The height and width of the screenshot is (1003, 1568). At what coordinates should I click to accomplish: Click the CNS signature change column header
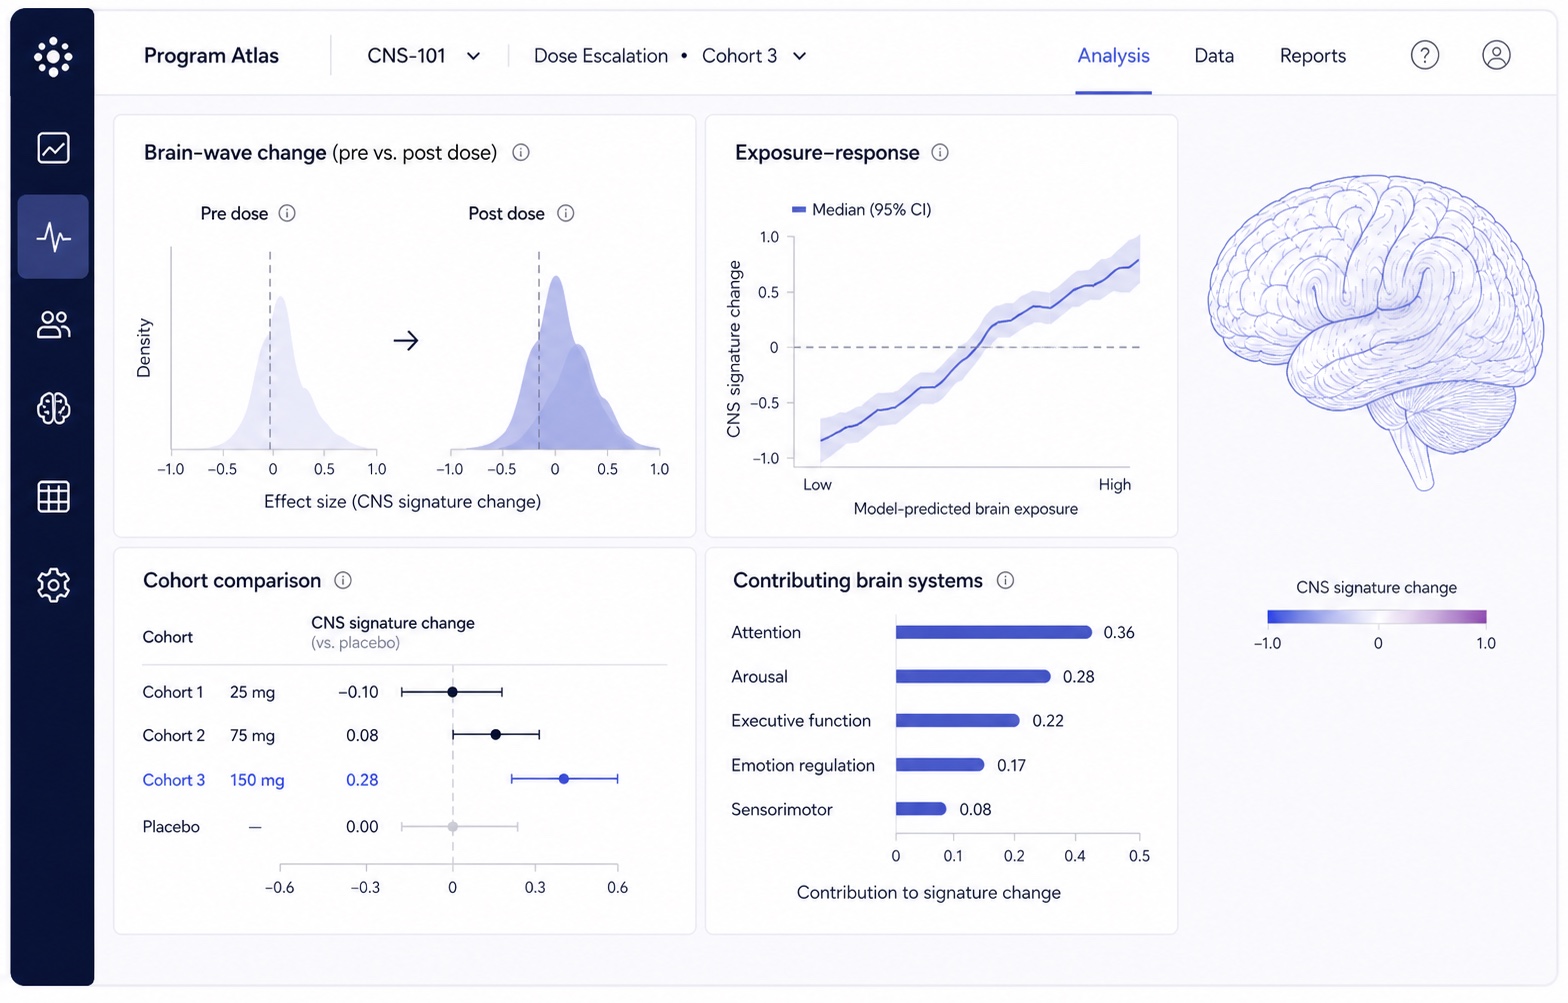coord(393,623)
